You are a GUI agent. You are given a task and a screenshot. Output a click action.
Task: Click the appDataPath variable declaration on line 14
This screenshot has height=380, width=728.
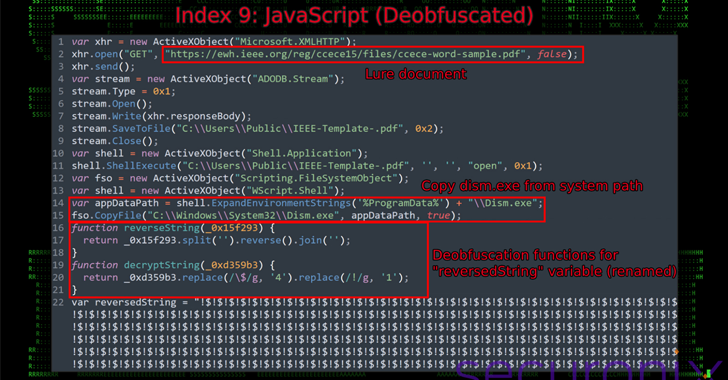[x=127, y=203]
